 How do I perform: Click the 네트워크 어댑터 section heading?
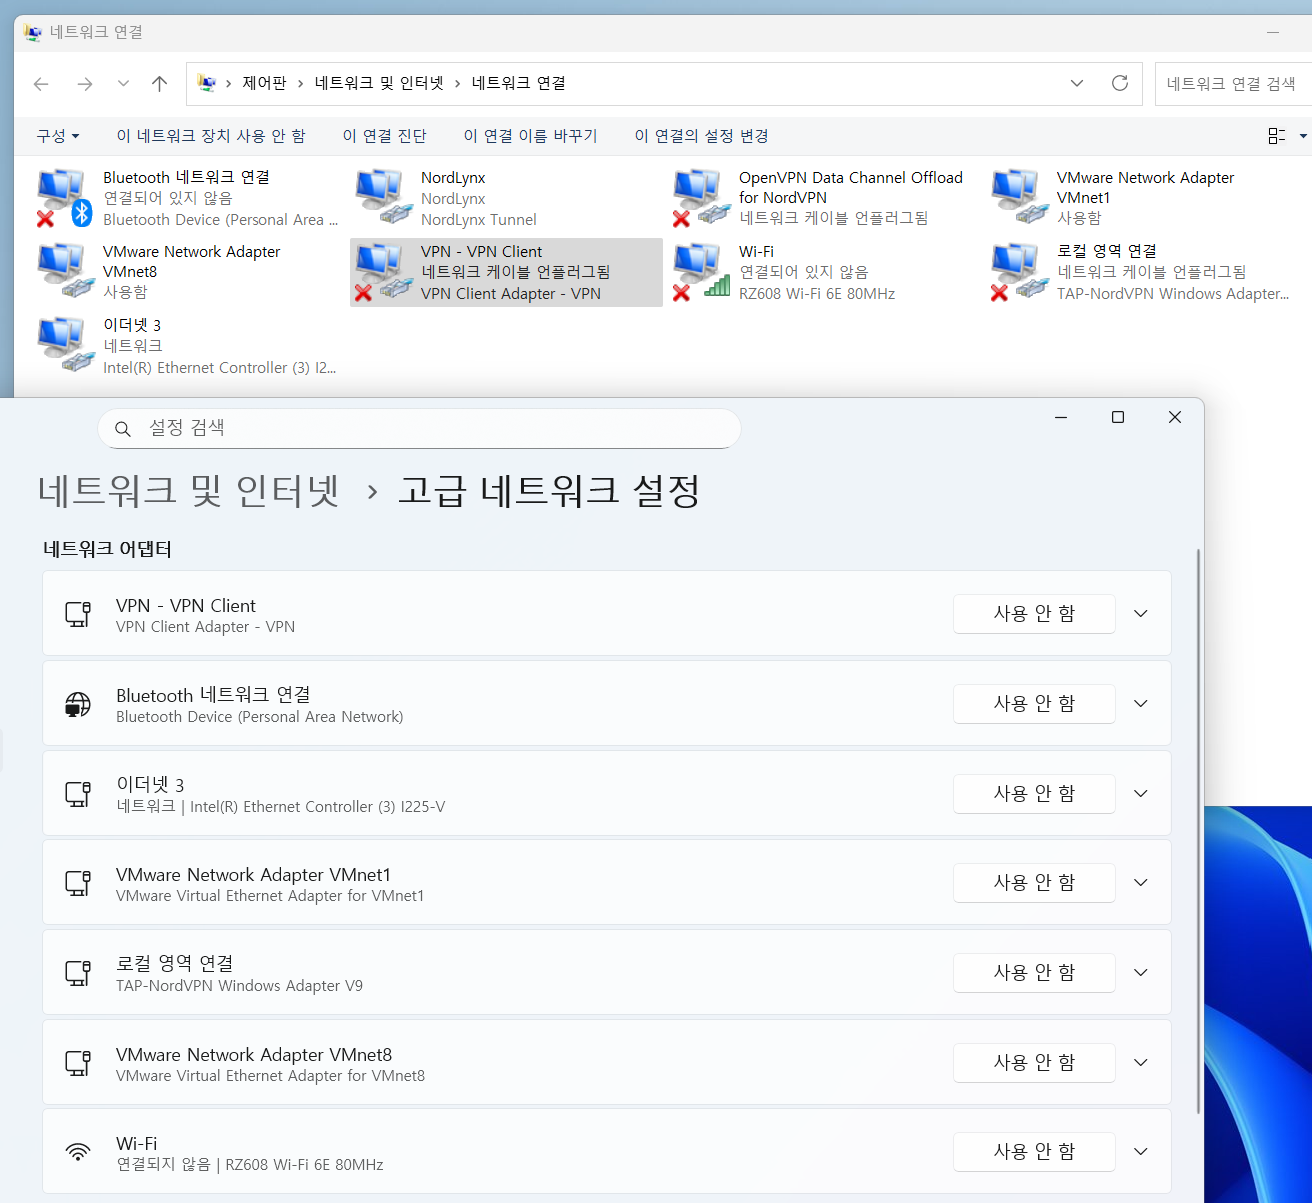108,549
